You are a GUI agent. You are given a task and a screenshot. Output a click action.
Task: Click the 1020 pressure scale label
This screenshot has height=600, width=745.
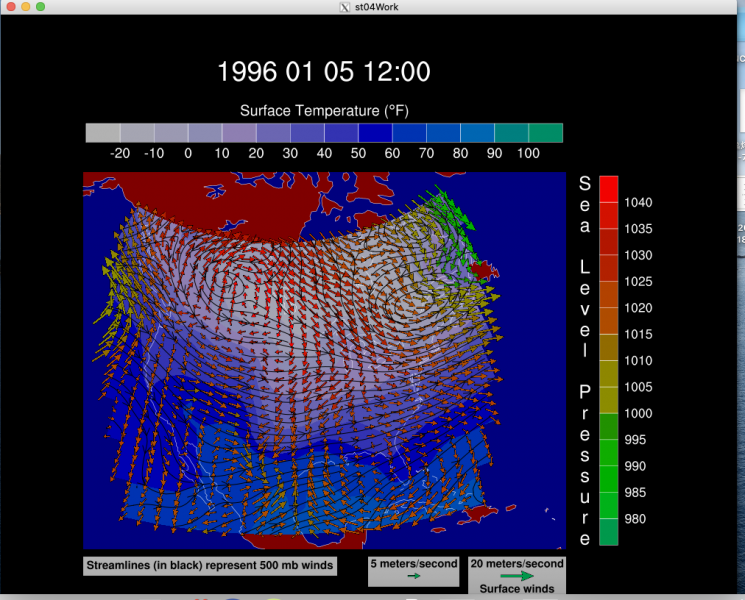point(636,308)
